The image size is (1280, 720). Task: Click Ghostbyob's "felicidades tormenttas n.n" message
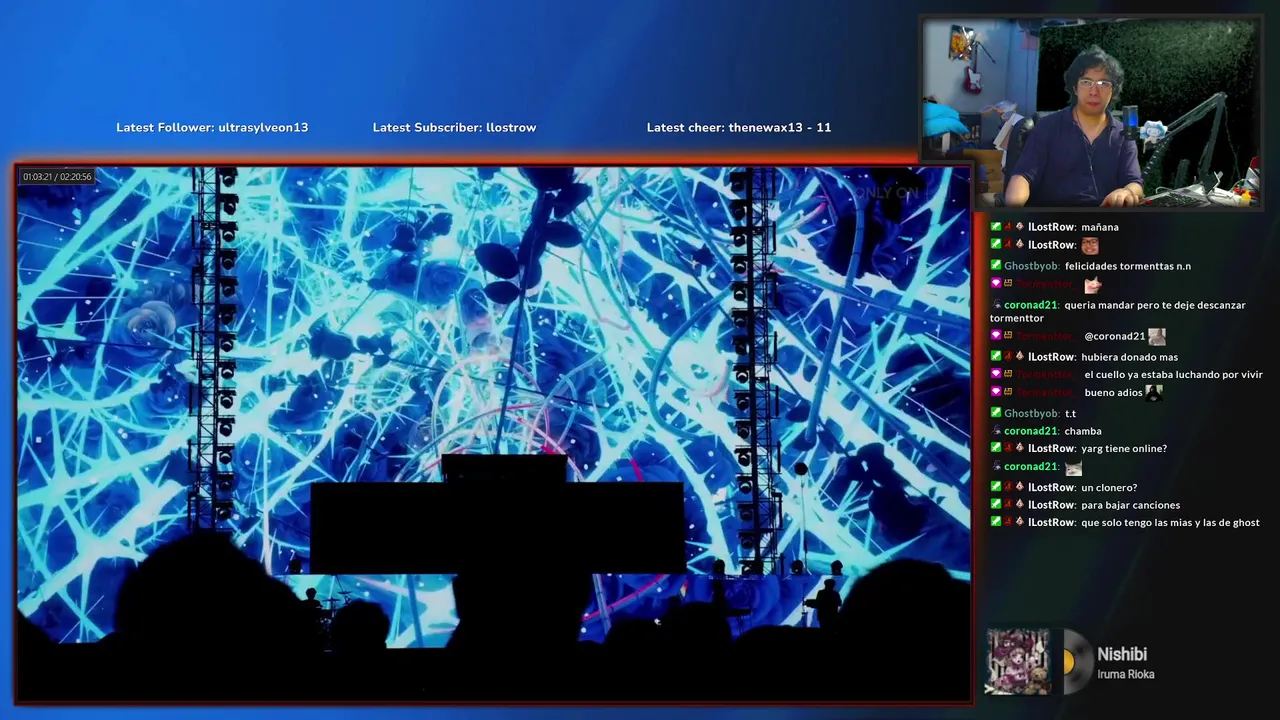pos(1128,266)
